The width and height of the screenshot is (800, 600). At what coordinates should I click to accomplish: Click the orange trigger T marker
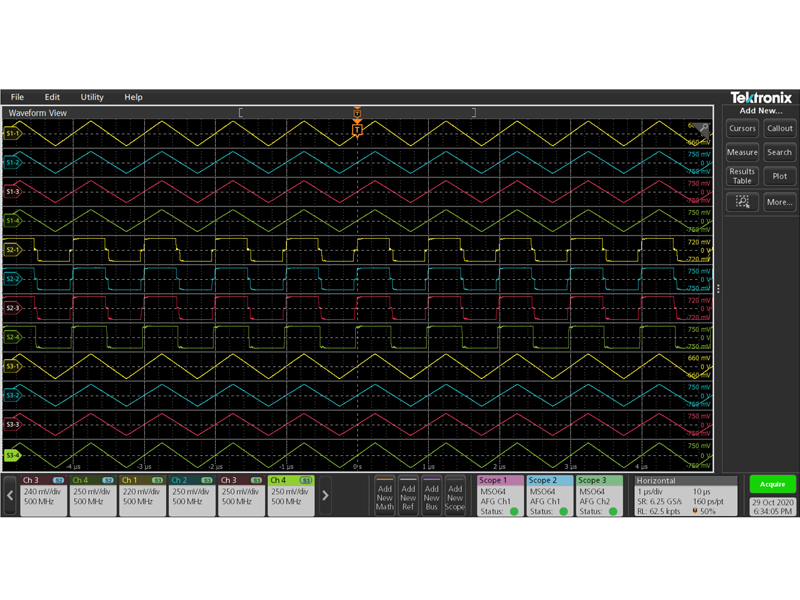click(x=357, y=130)
